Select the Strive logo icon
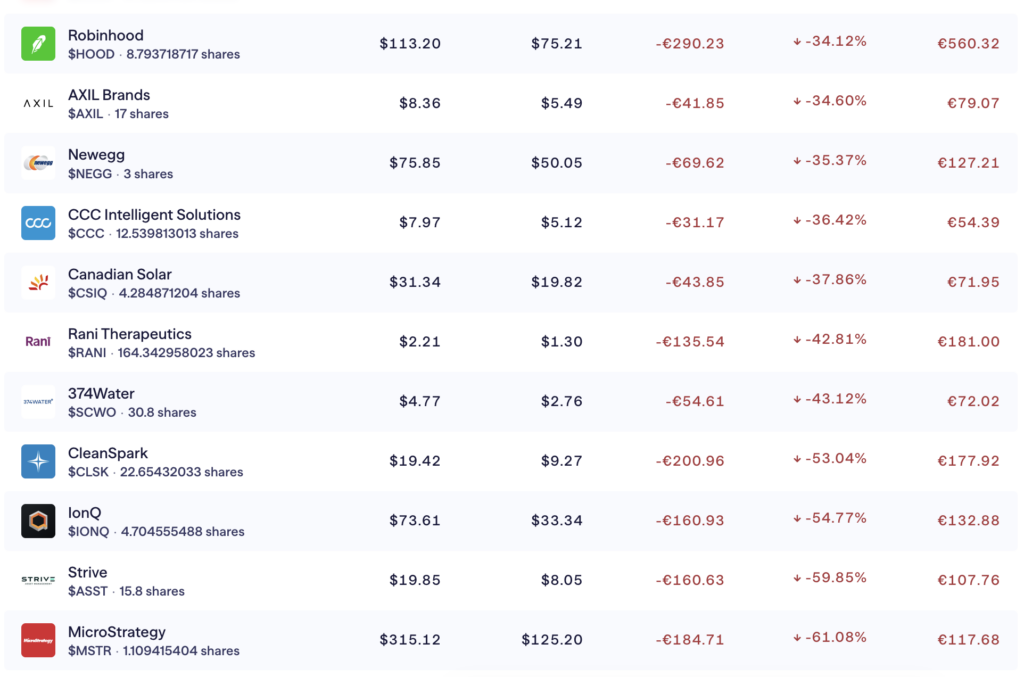This screenshot has height=677, width=1024. click(38, 581)
